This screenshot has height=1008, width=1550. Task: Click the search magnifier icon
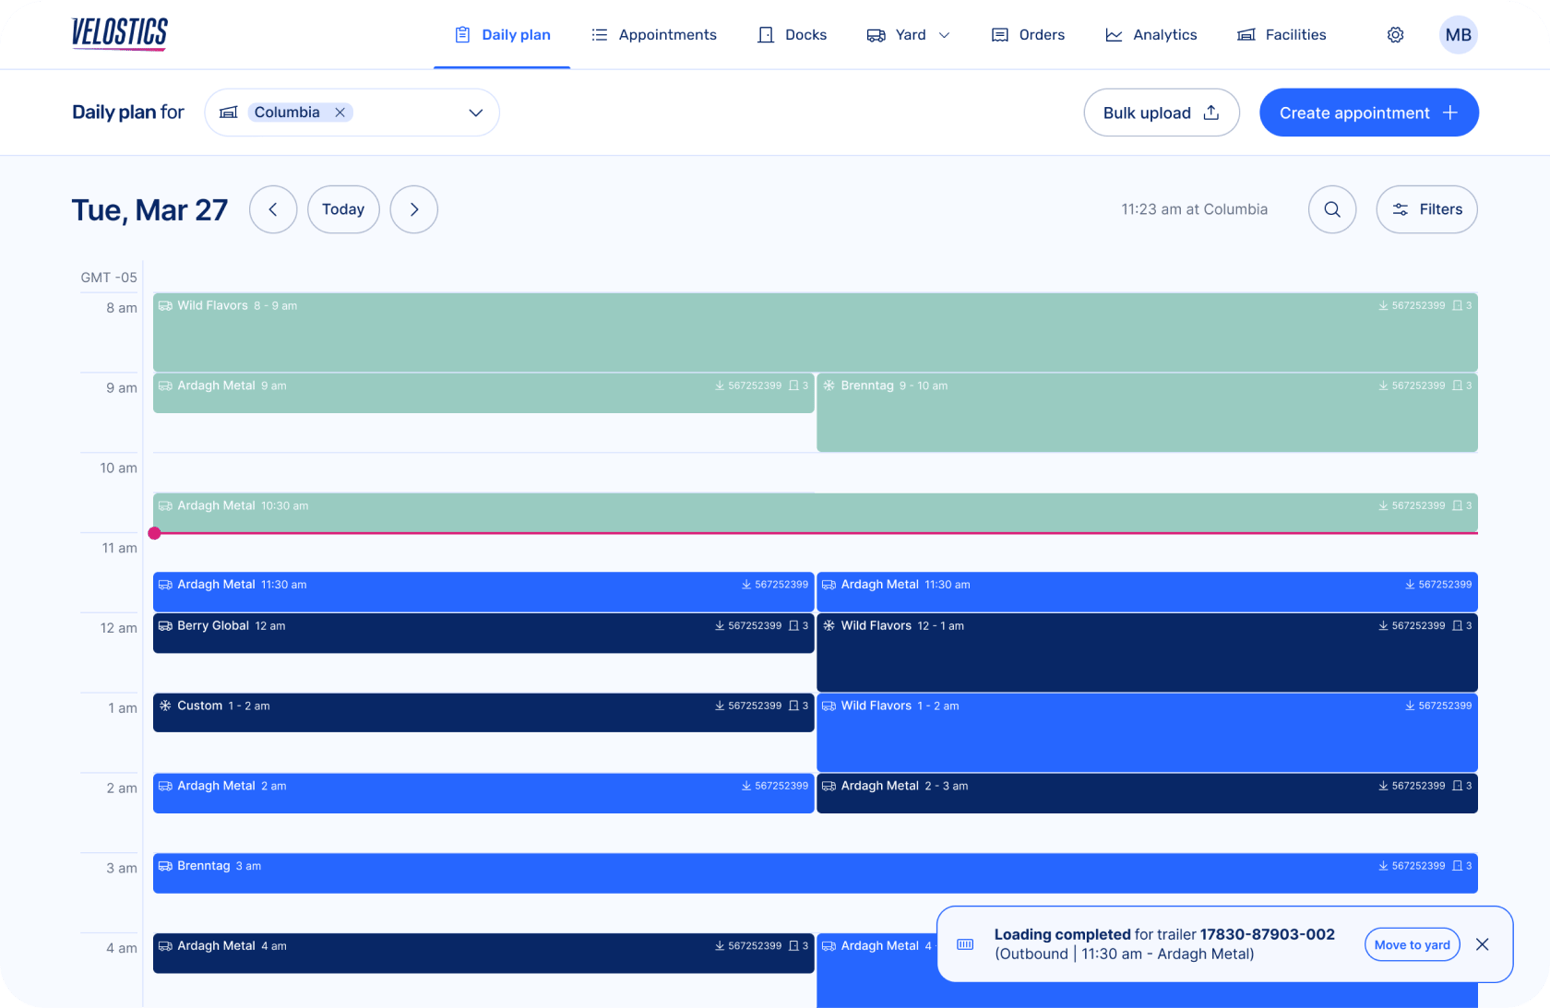tap(1331, 209)
